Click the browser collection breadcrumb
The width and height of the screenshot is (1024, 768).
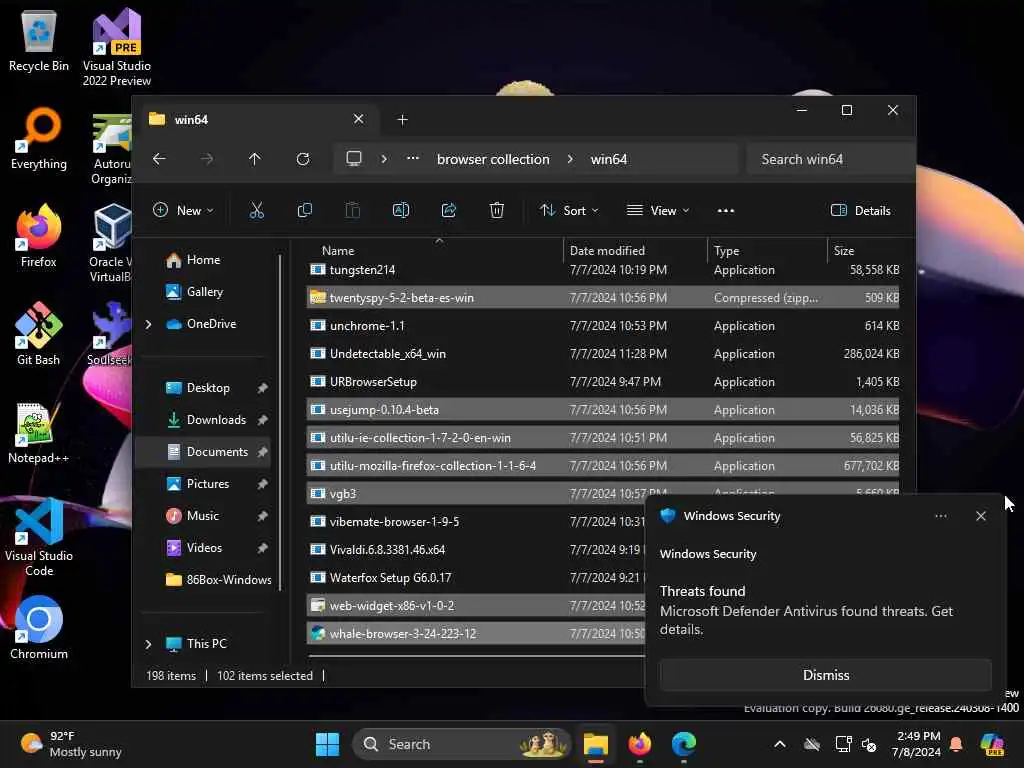[x=493, y=159]
